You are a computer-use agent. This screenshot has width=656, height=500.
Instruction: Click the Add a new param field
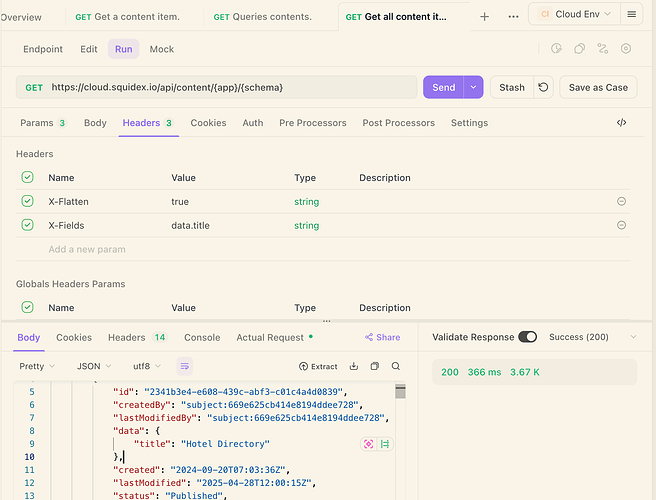click(x=87, y=249)
